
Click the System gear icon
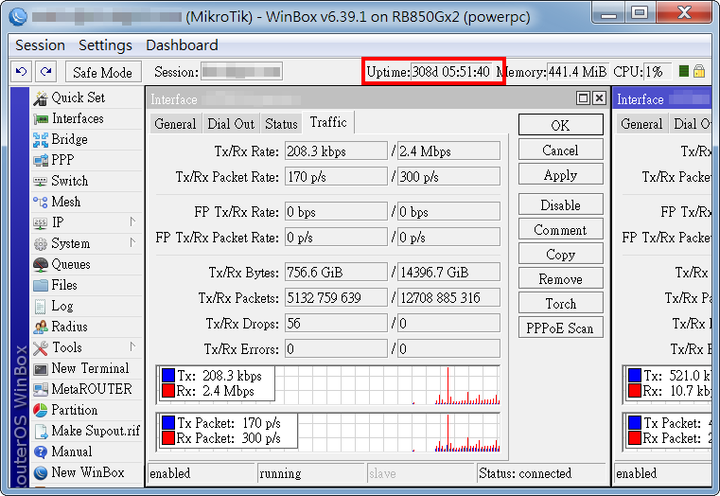tap(40, 244)
